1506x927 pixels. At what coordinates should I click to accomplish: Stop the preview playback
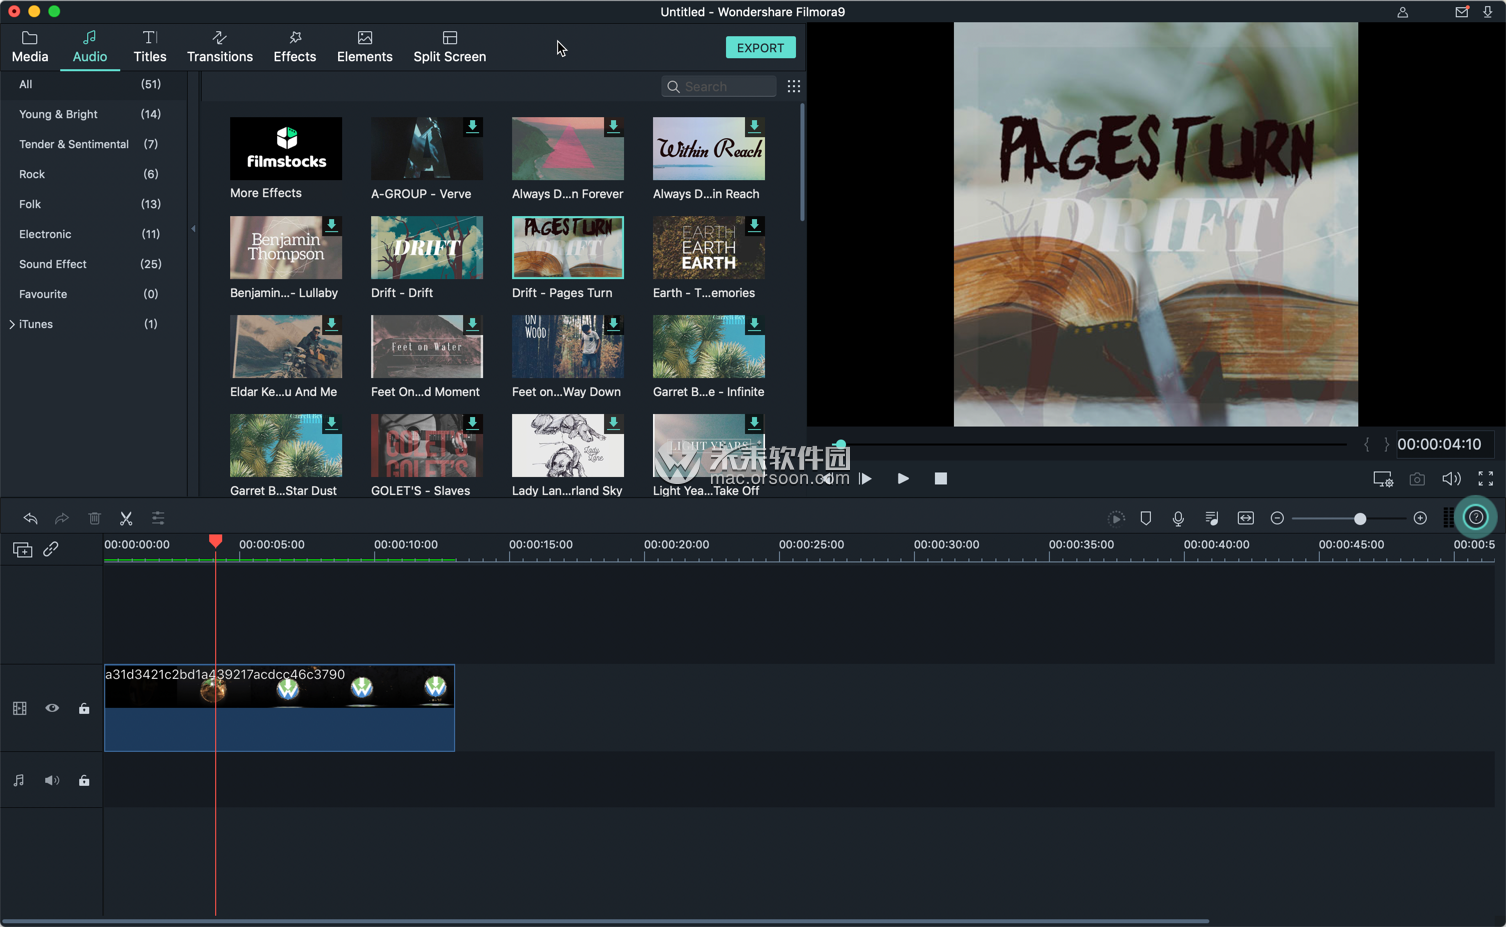tap(940, 479)
